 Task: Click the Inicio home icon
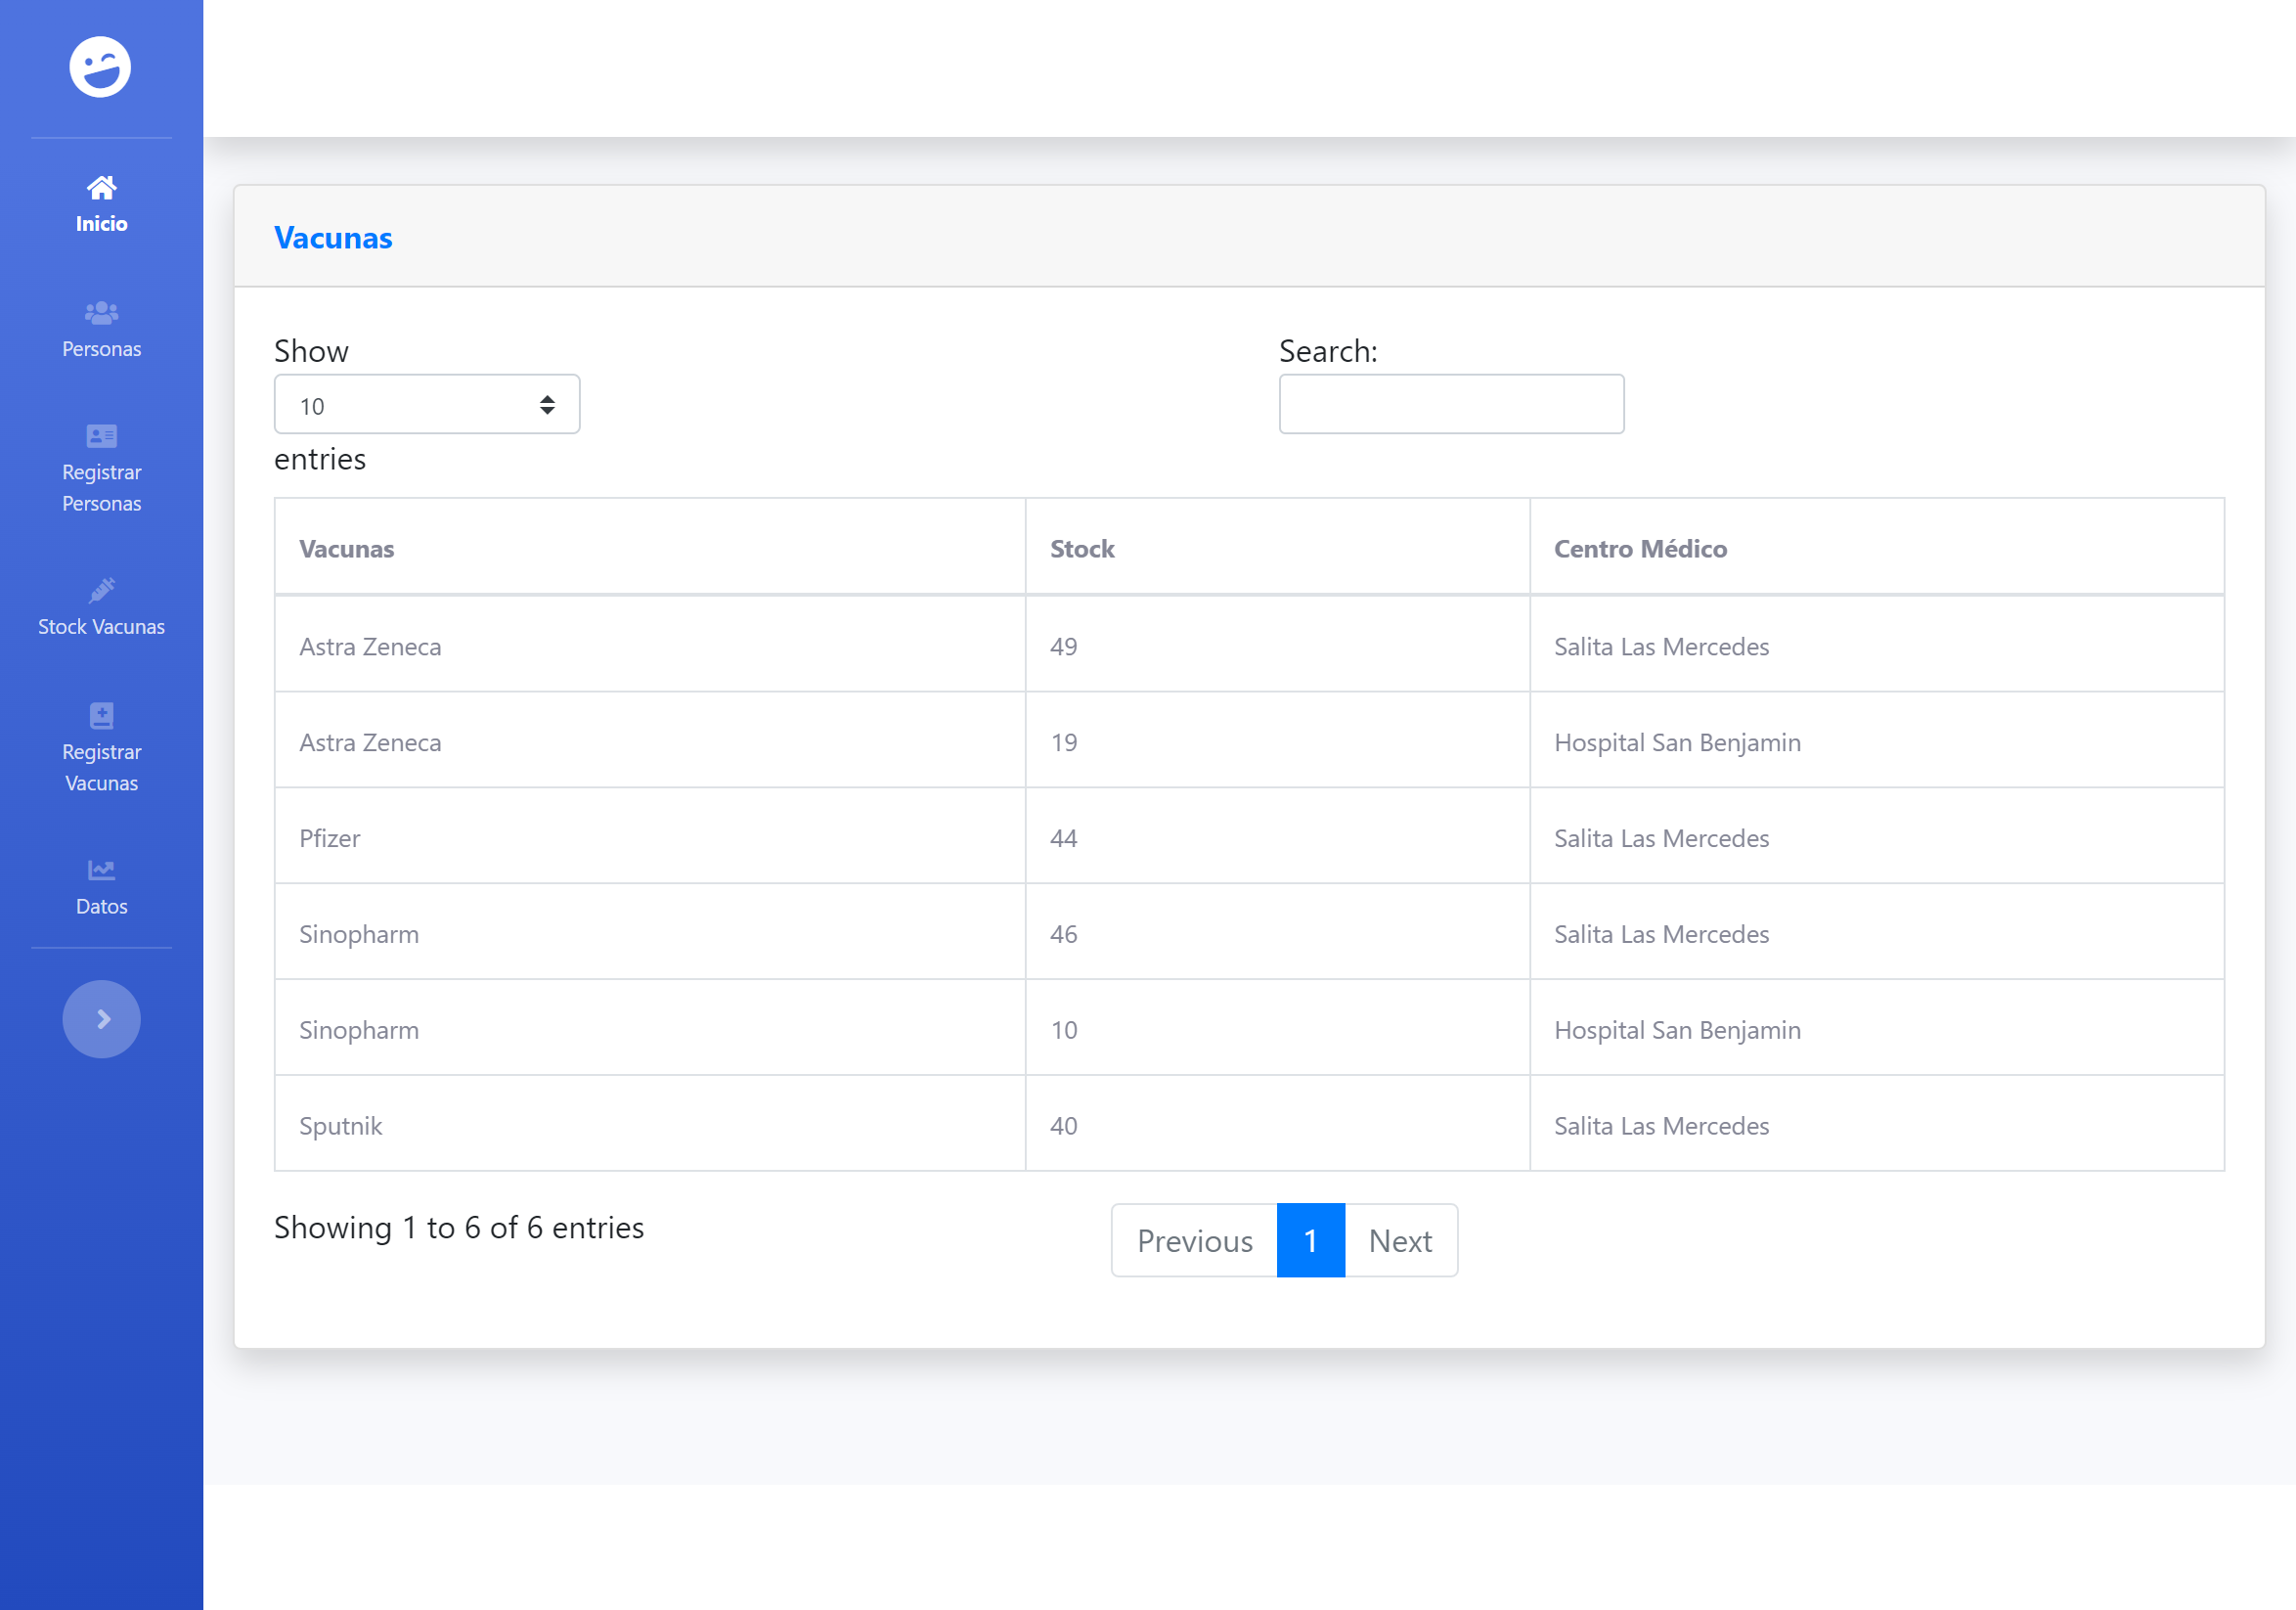[x=101, y=187]
